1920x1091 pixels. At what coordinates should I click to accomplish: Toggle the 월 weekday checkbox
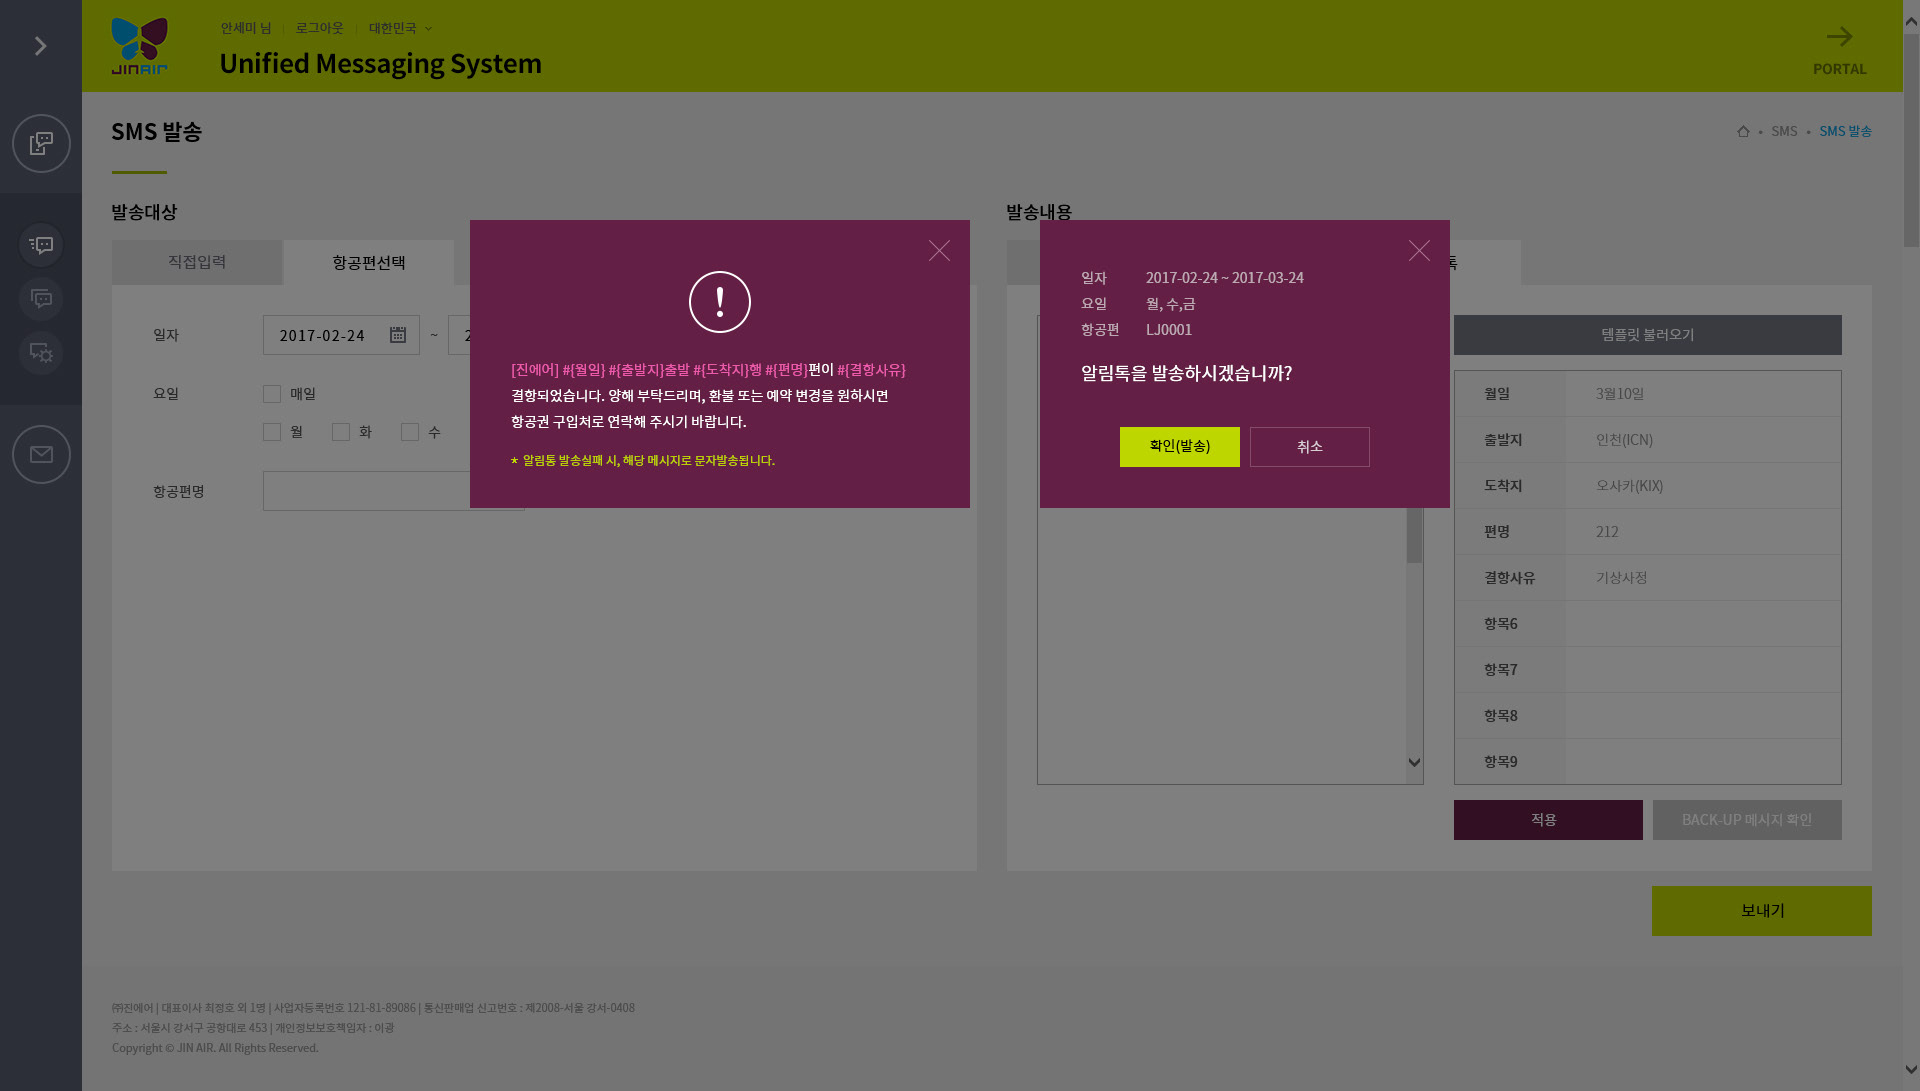pyautogui.click(x=272, y=432)
